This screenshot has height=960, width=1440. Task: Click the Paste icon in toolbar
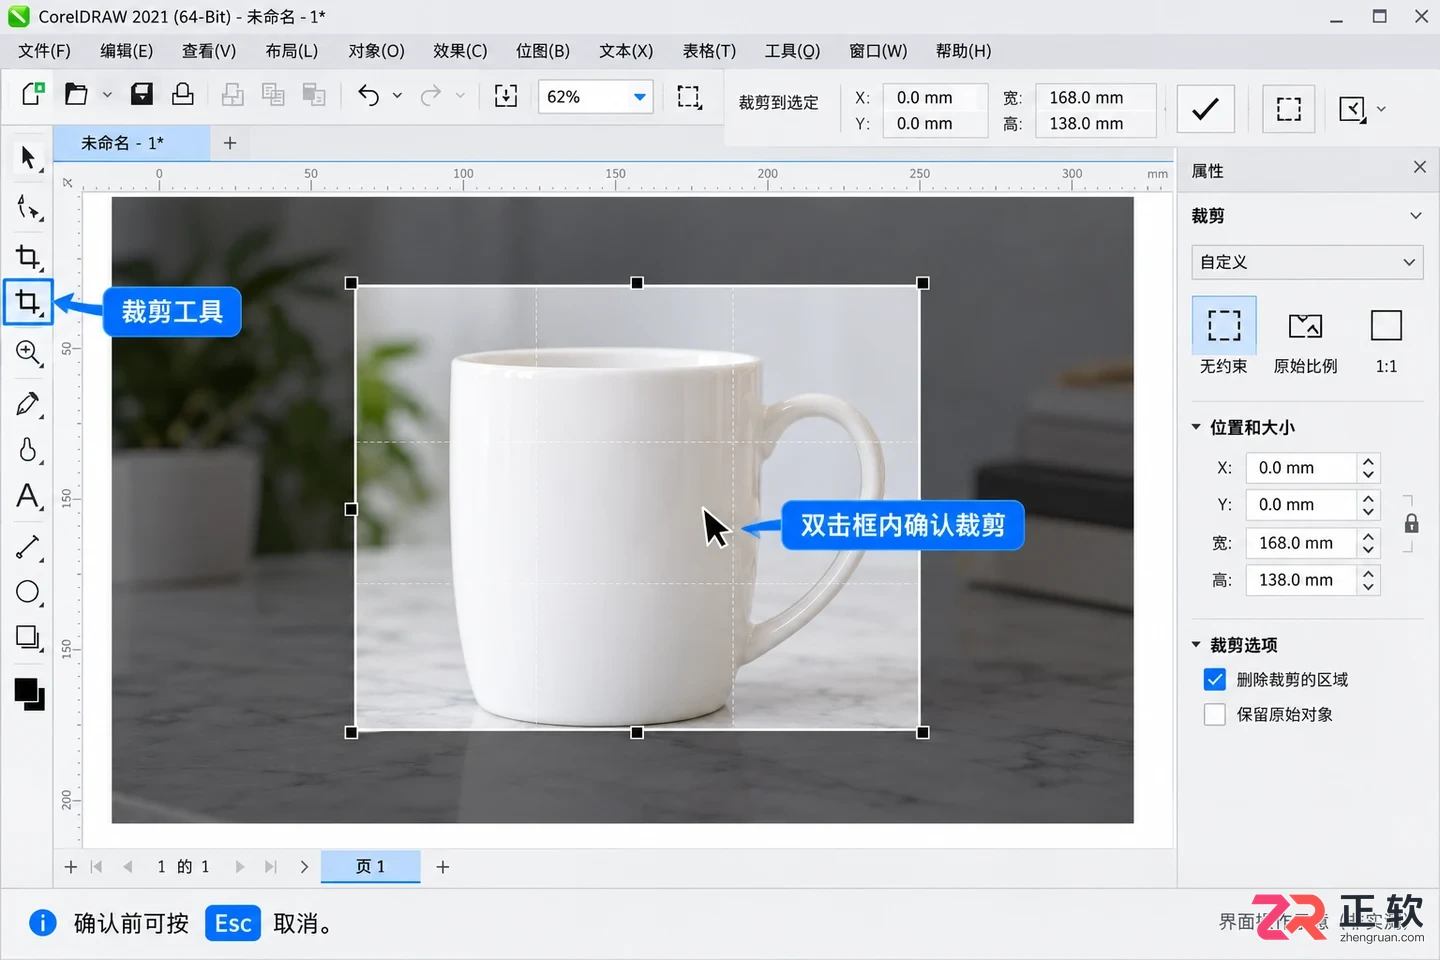314,95
